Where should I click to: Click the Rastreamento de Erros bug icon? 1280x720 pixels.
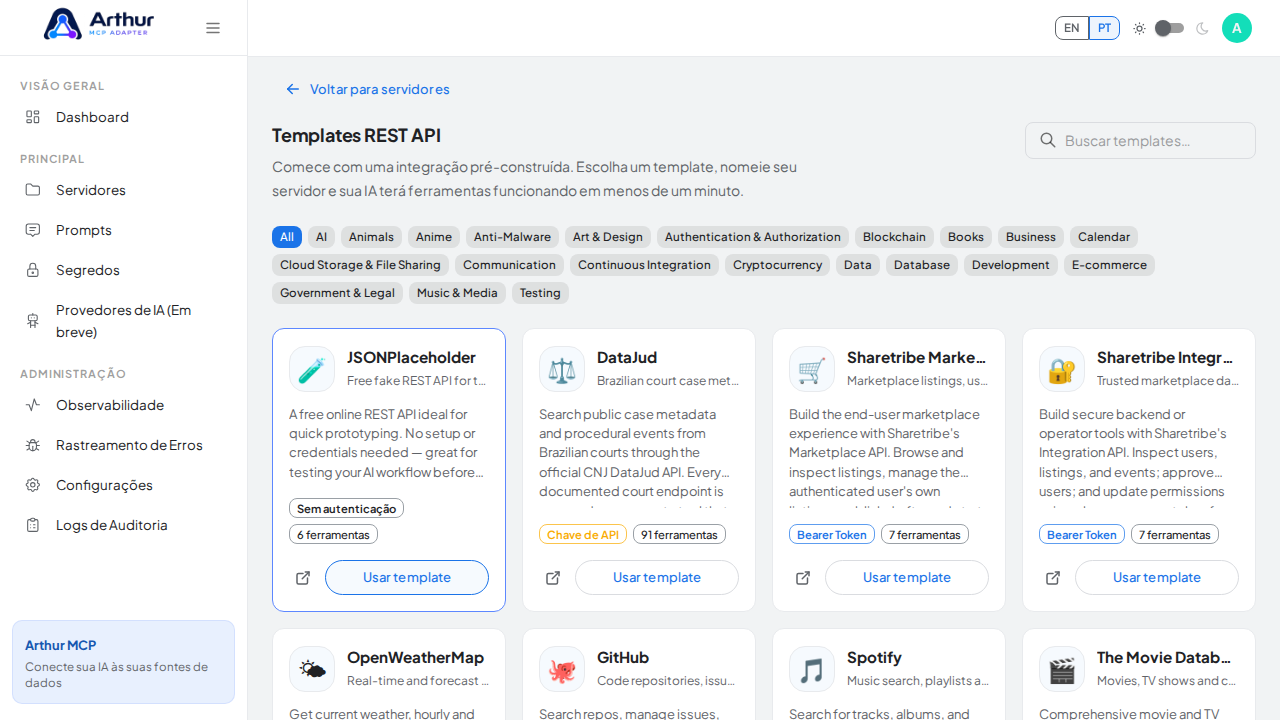coord(33,445)
